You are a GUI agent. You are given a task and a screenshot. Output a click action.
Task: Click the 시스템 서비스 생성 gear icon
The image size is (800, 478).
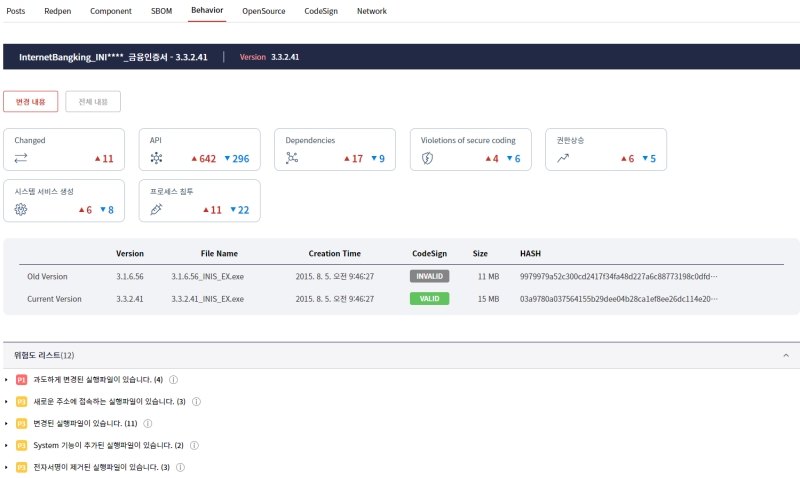coord(21,209)
